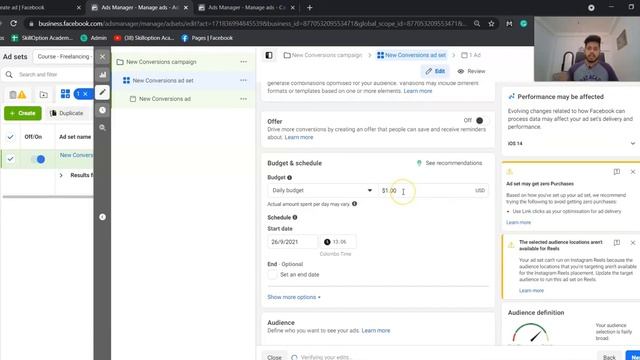Viewport: 640px width, 360px height.
Task: Expand Show more options
Action: [294, 297]
